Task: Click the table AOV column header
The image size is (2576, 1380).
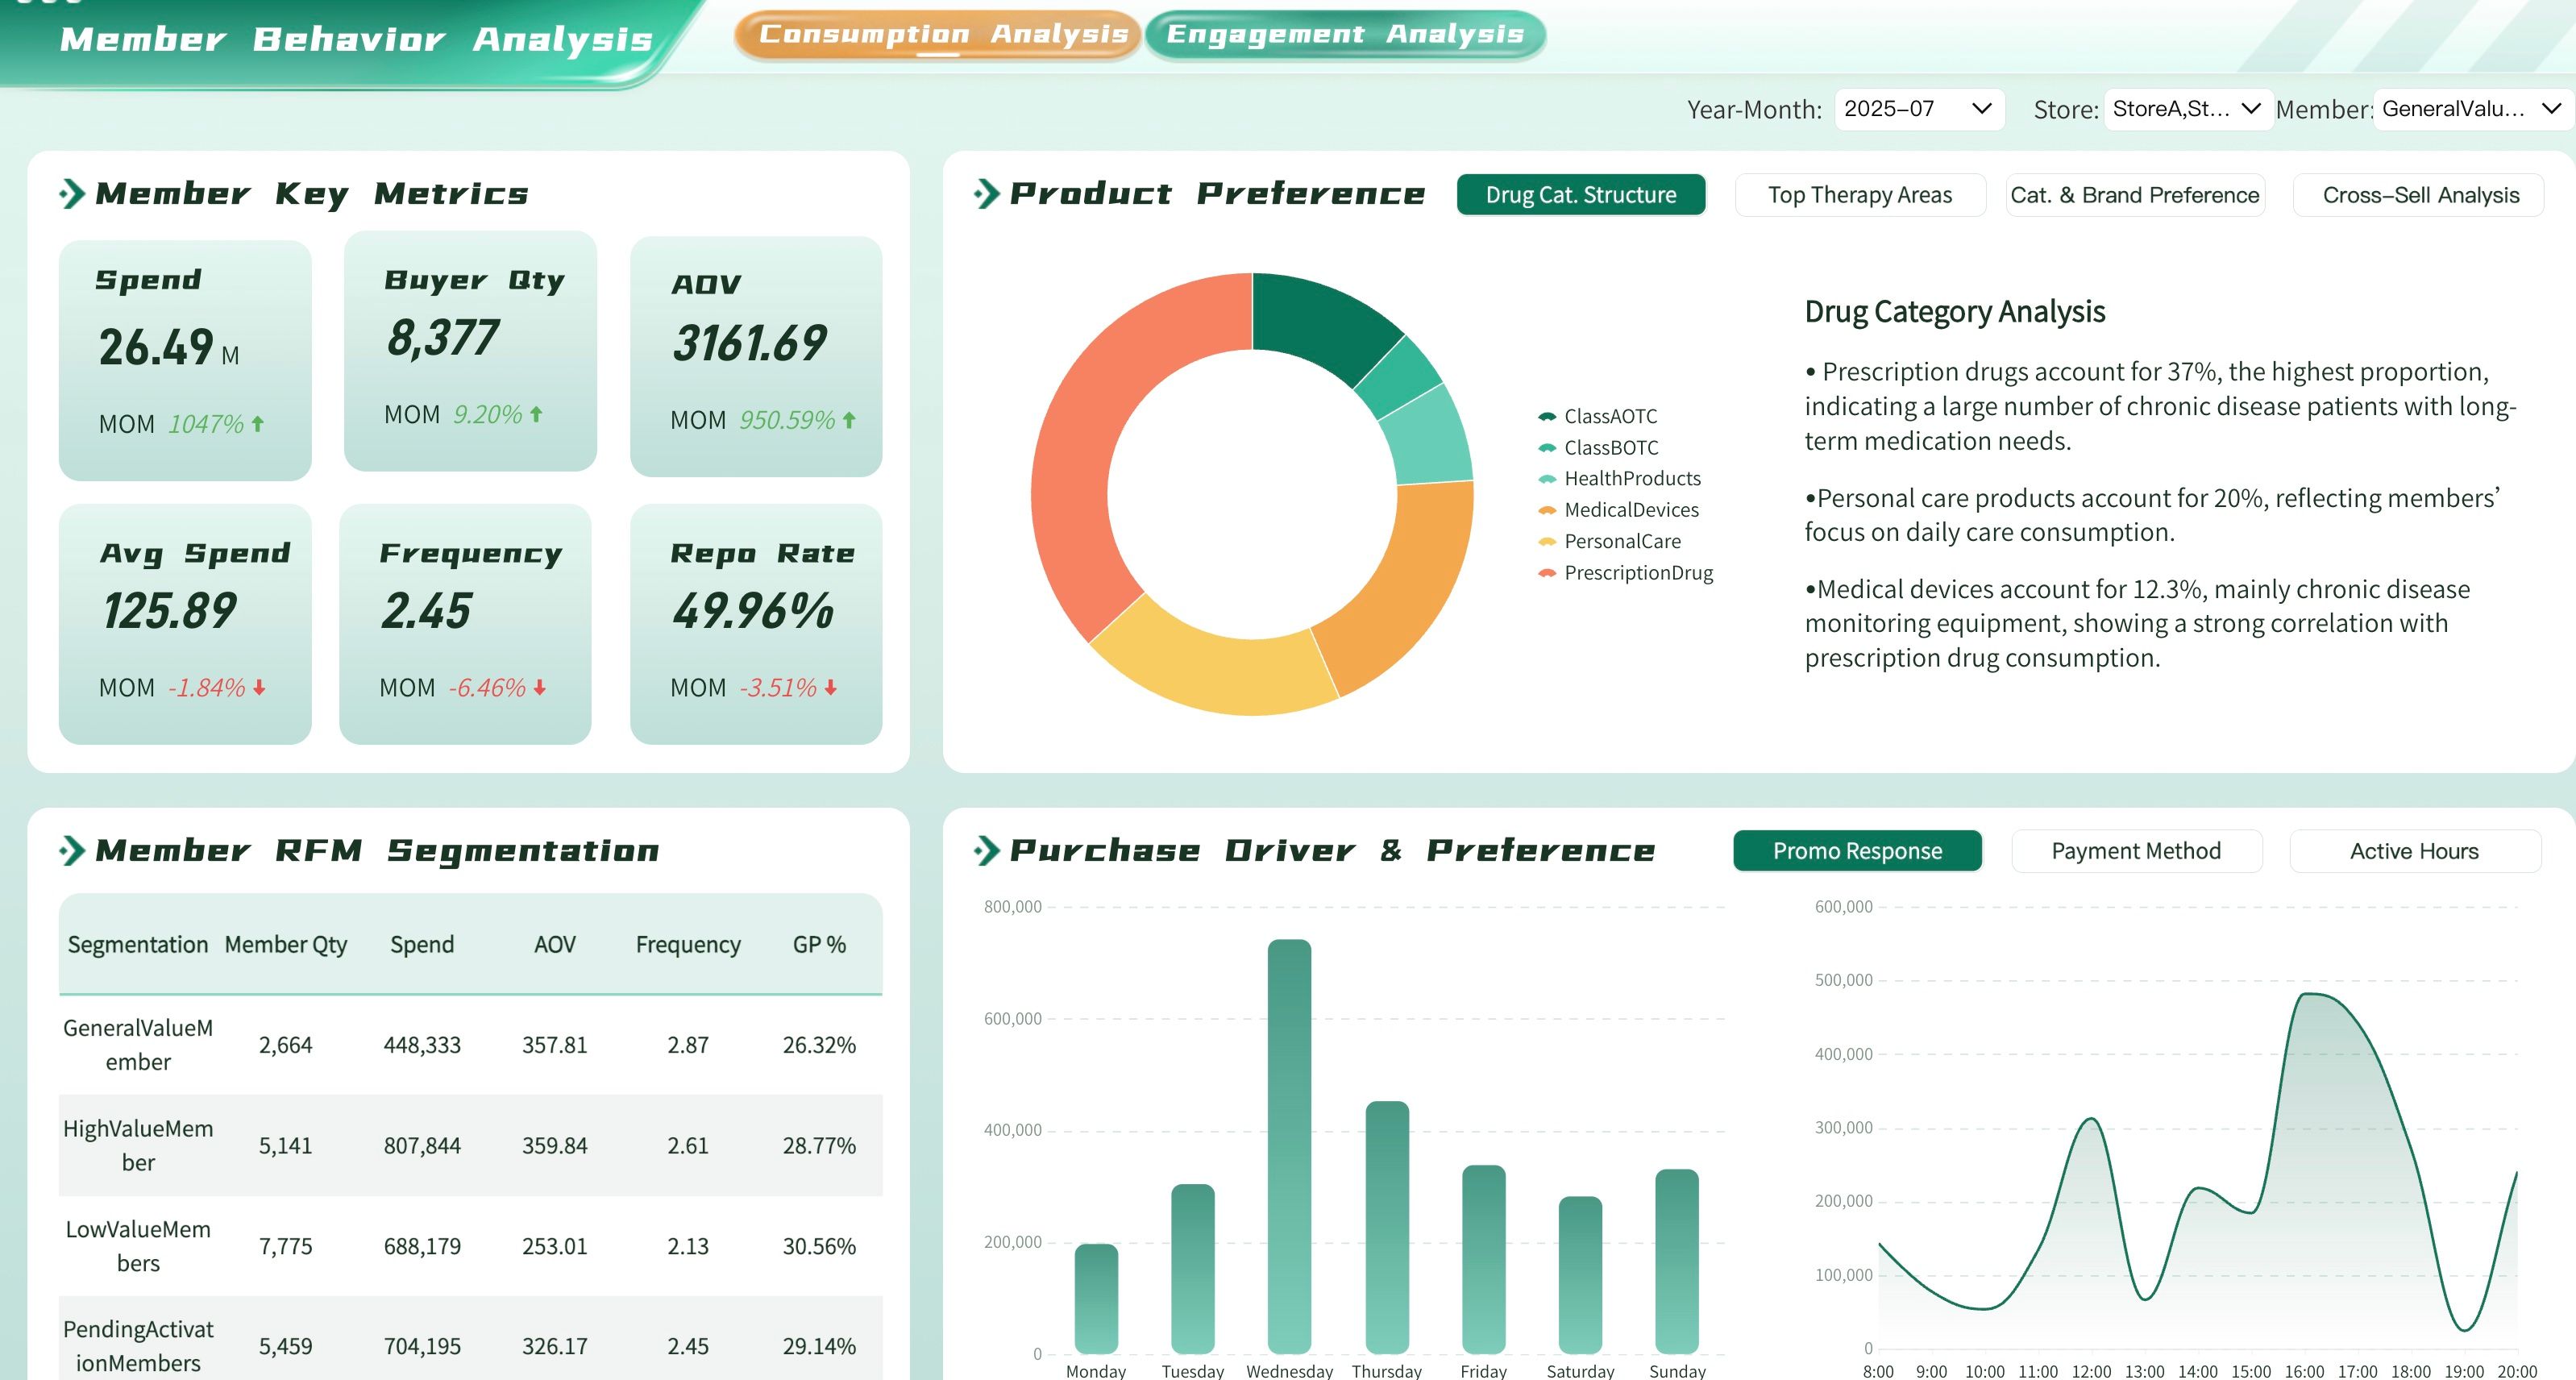Action: (555, 945)
